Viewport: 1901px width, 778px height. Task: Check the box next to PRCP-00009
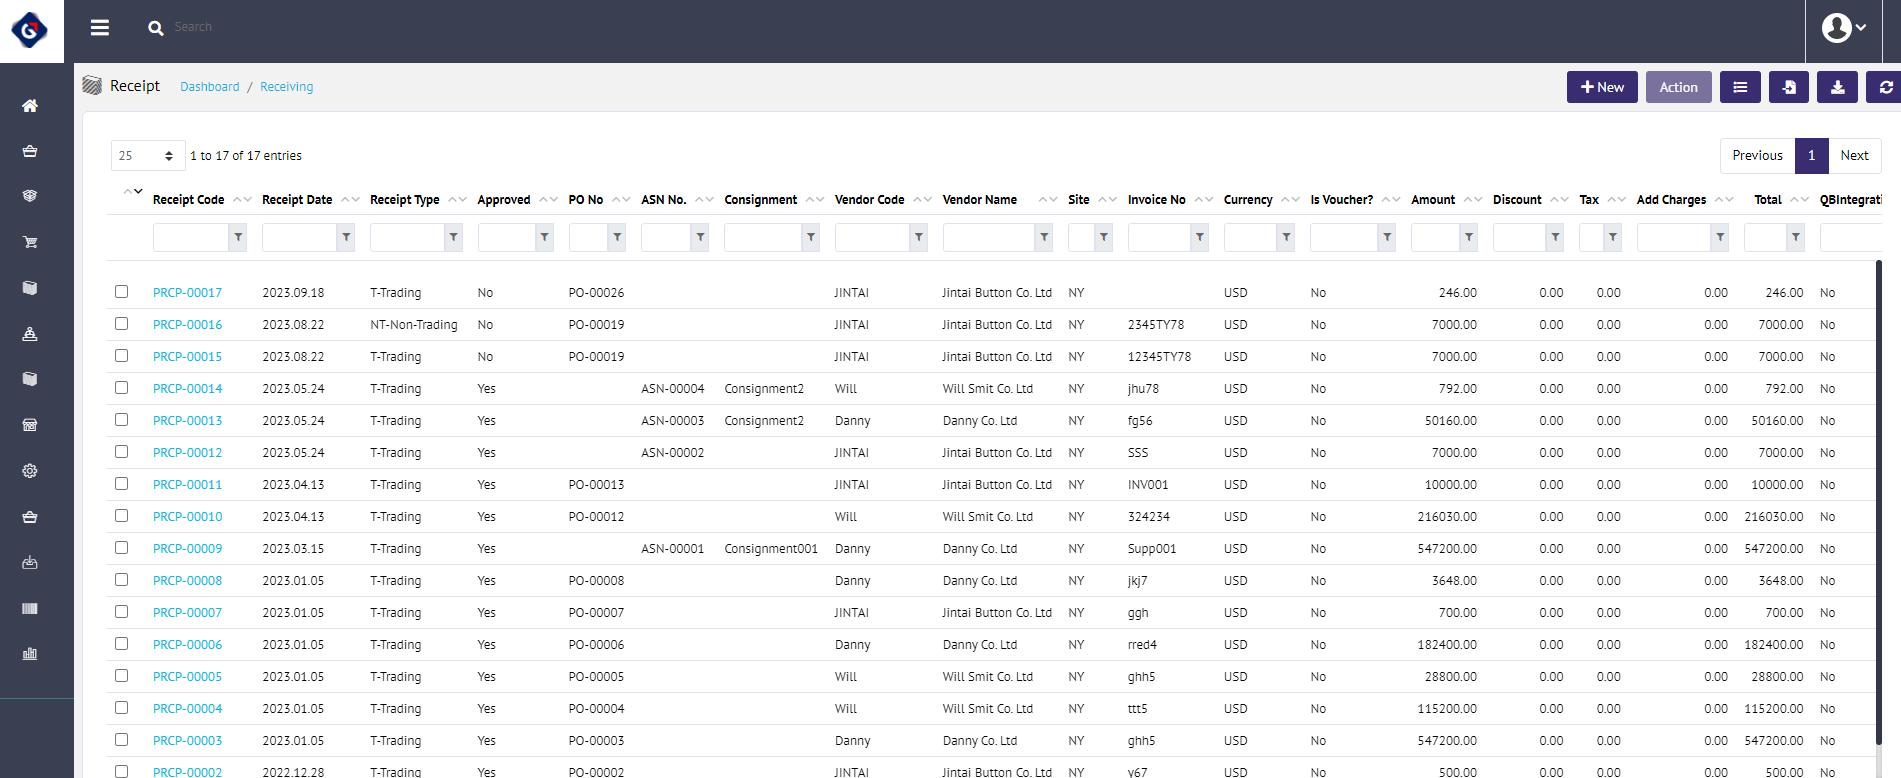[122, 548]
